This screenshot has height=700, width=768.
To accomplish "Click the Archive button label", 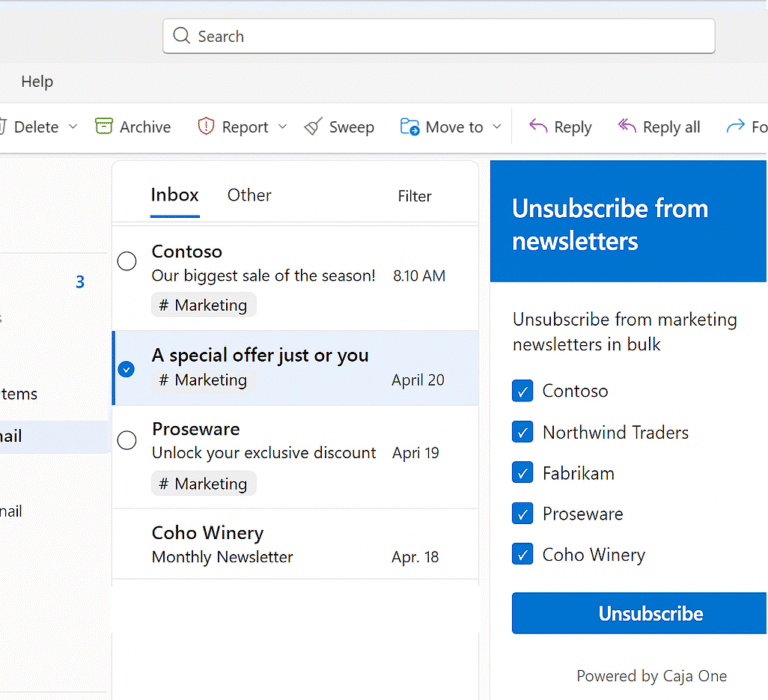I will click(145, 127).
